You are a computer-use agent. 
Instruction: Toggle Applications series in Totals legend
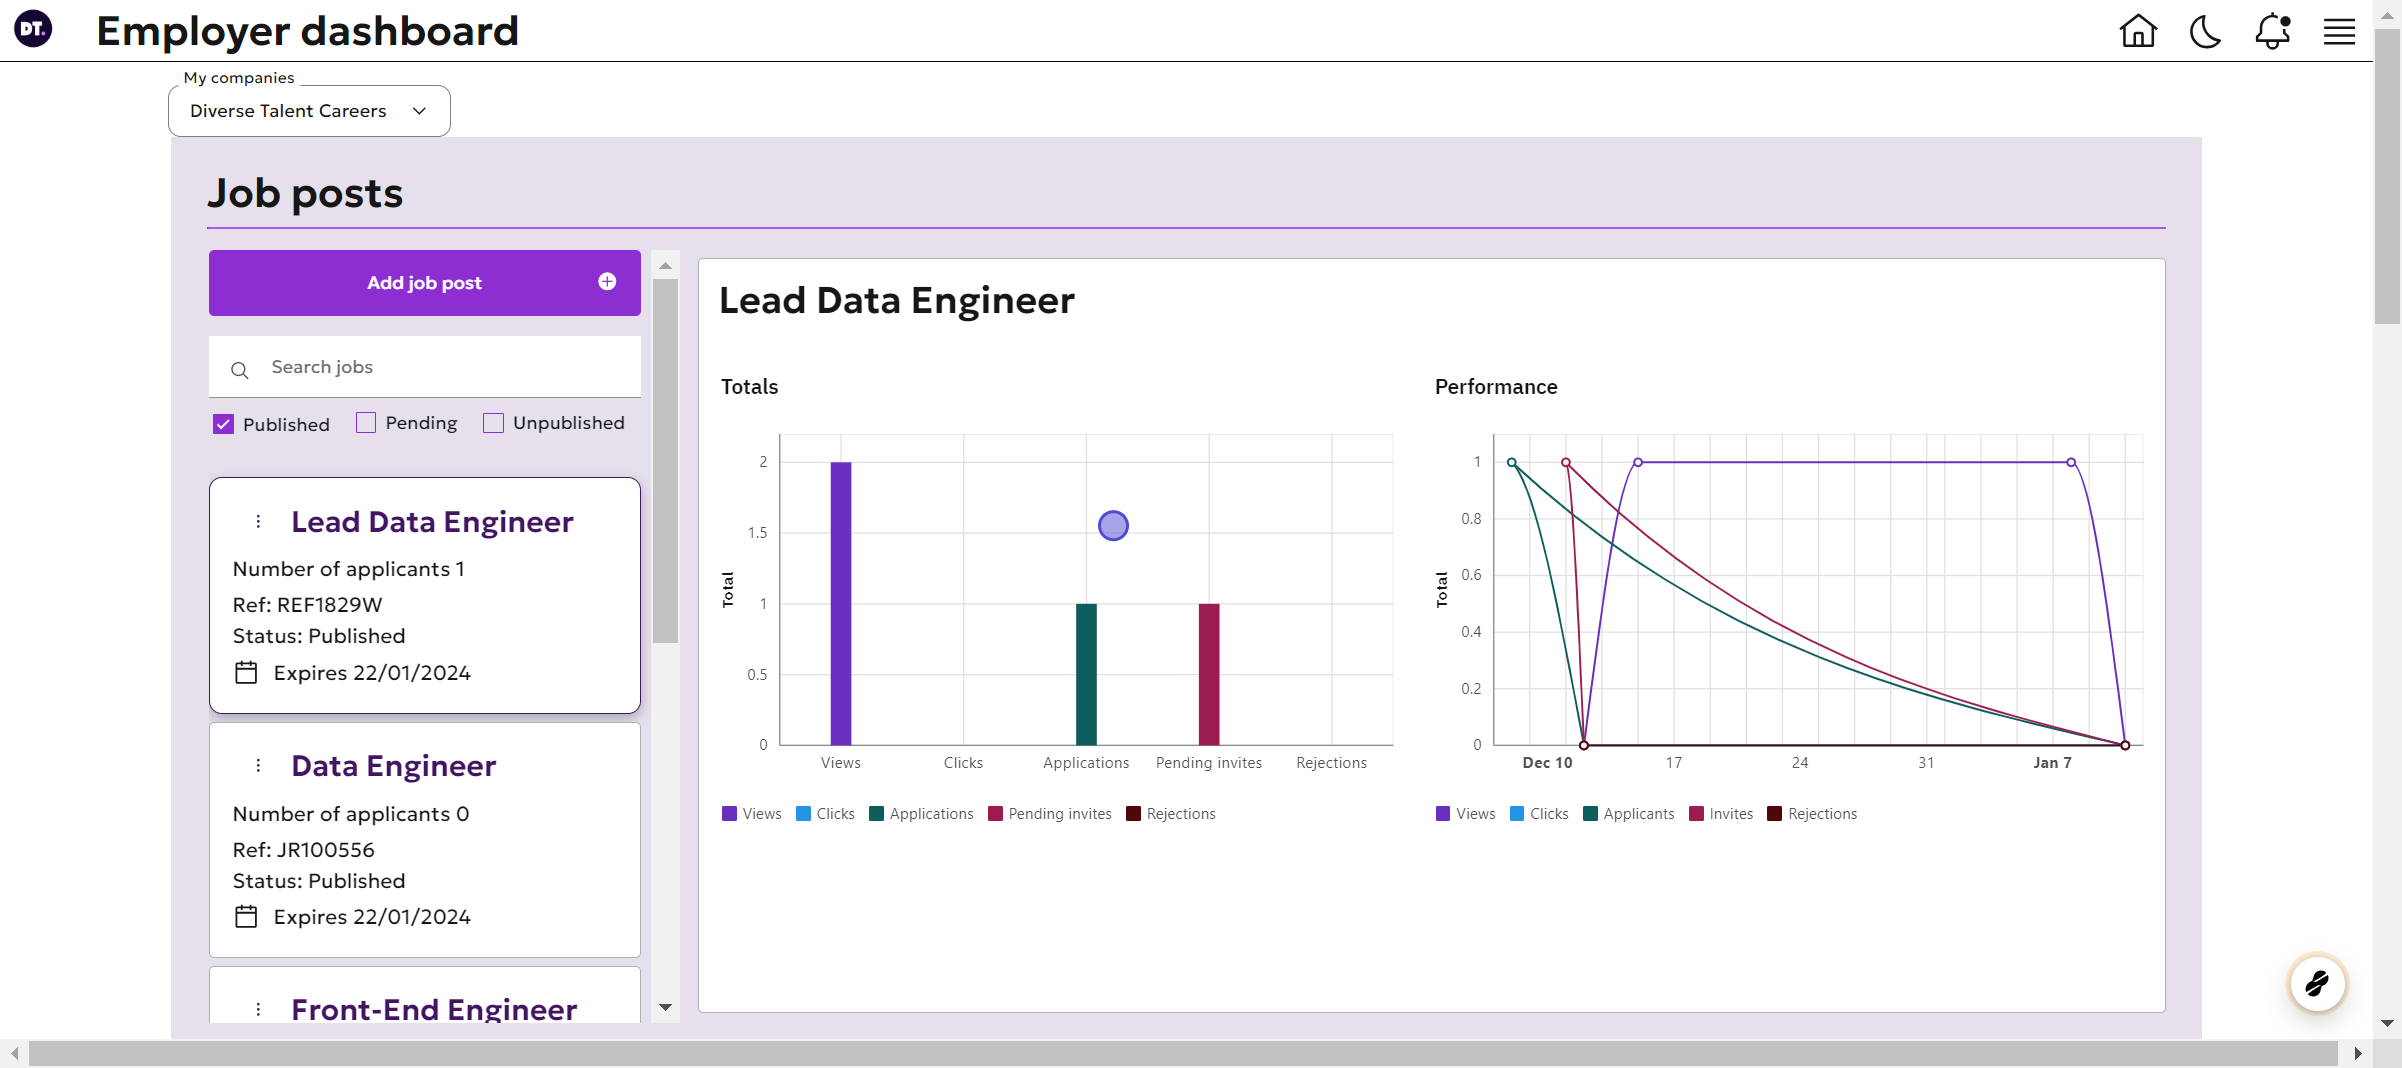point(921,814)
